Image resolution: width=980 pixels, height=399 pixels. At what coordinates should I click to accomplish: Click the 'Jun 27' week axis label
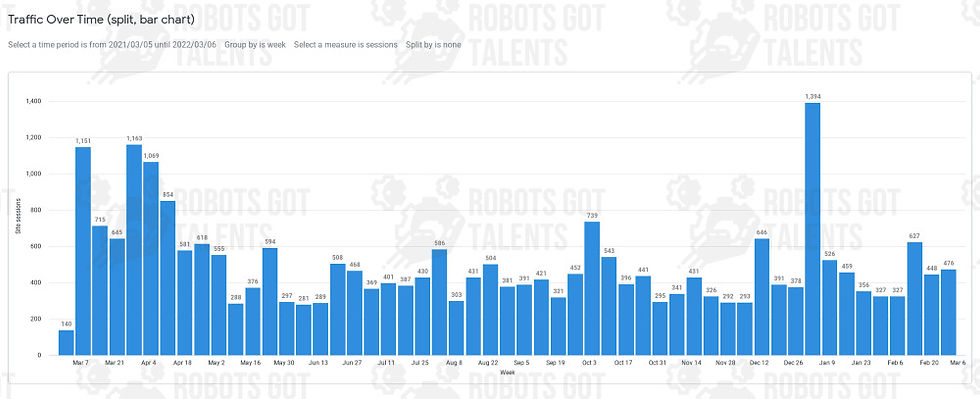[x=352, y=363]
